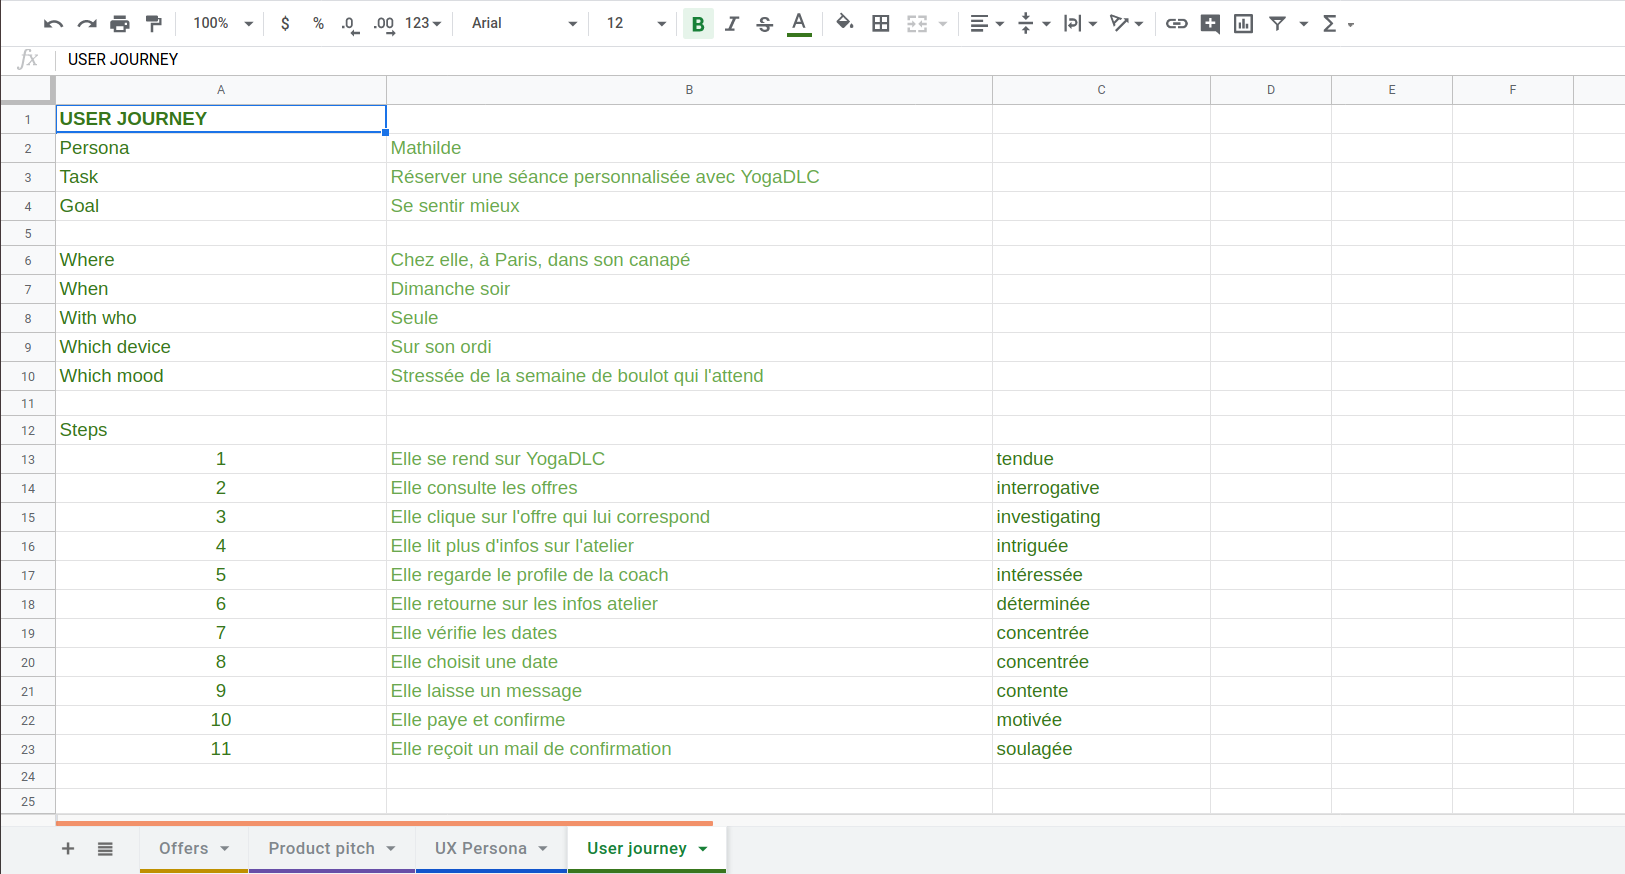This screenshot has width=1625, height=874.
Task: Click the Undo icon
Action: click(x=53, y=23)
